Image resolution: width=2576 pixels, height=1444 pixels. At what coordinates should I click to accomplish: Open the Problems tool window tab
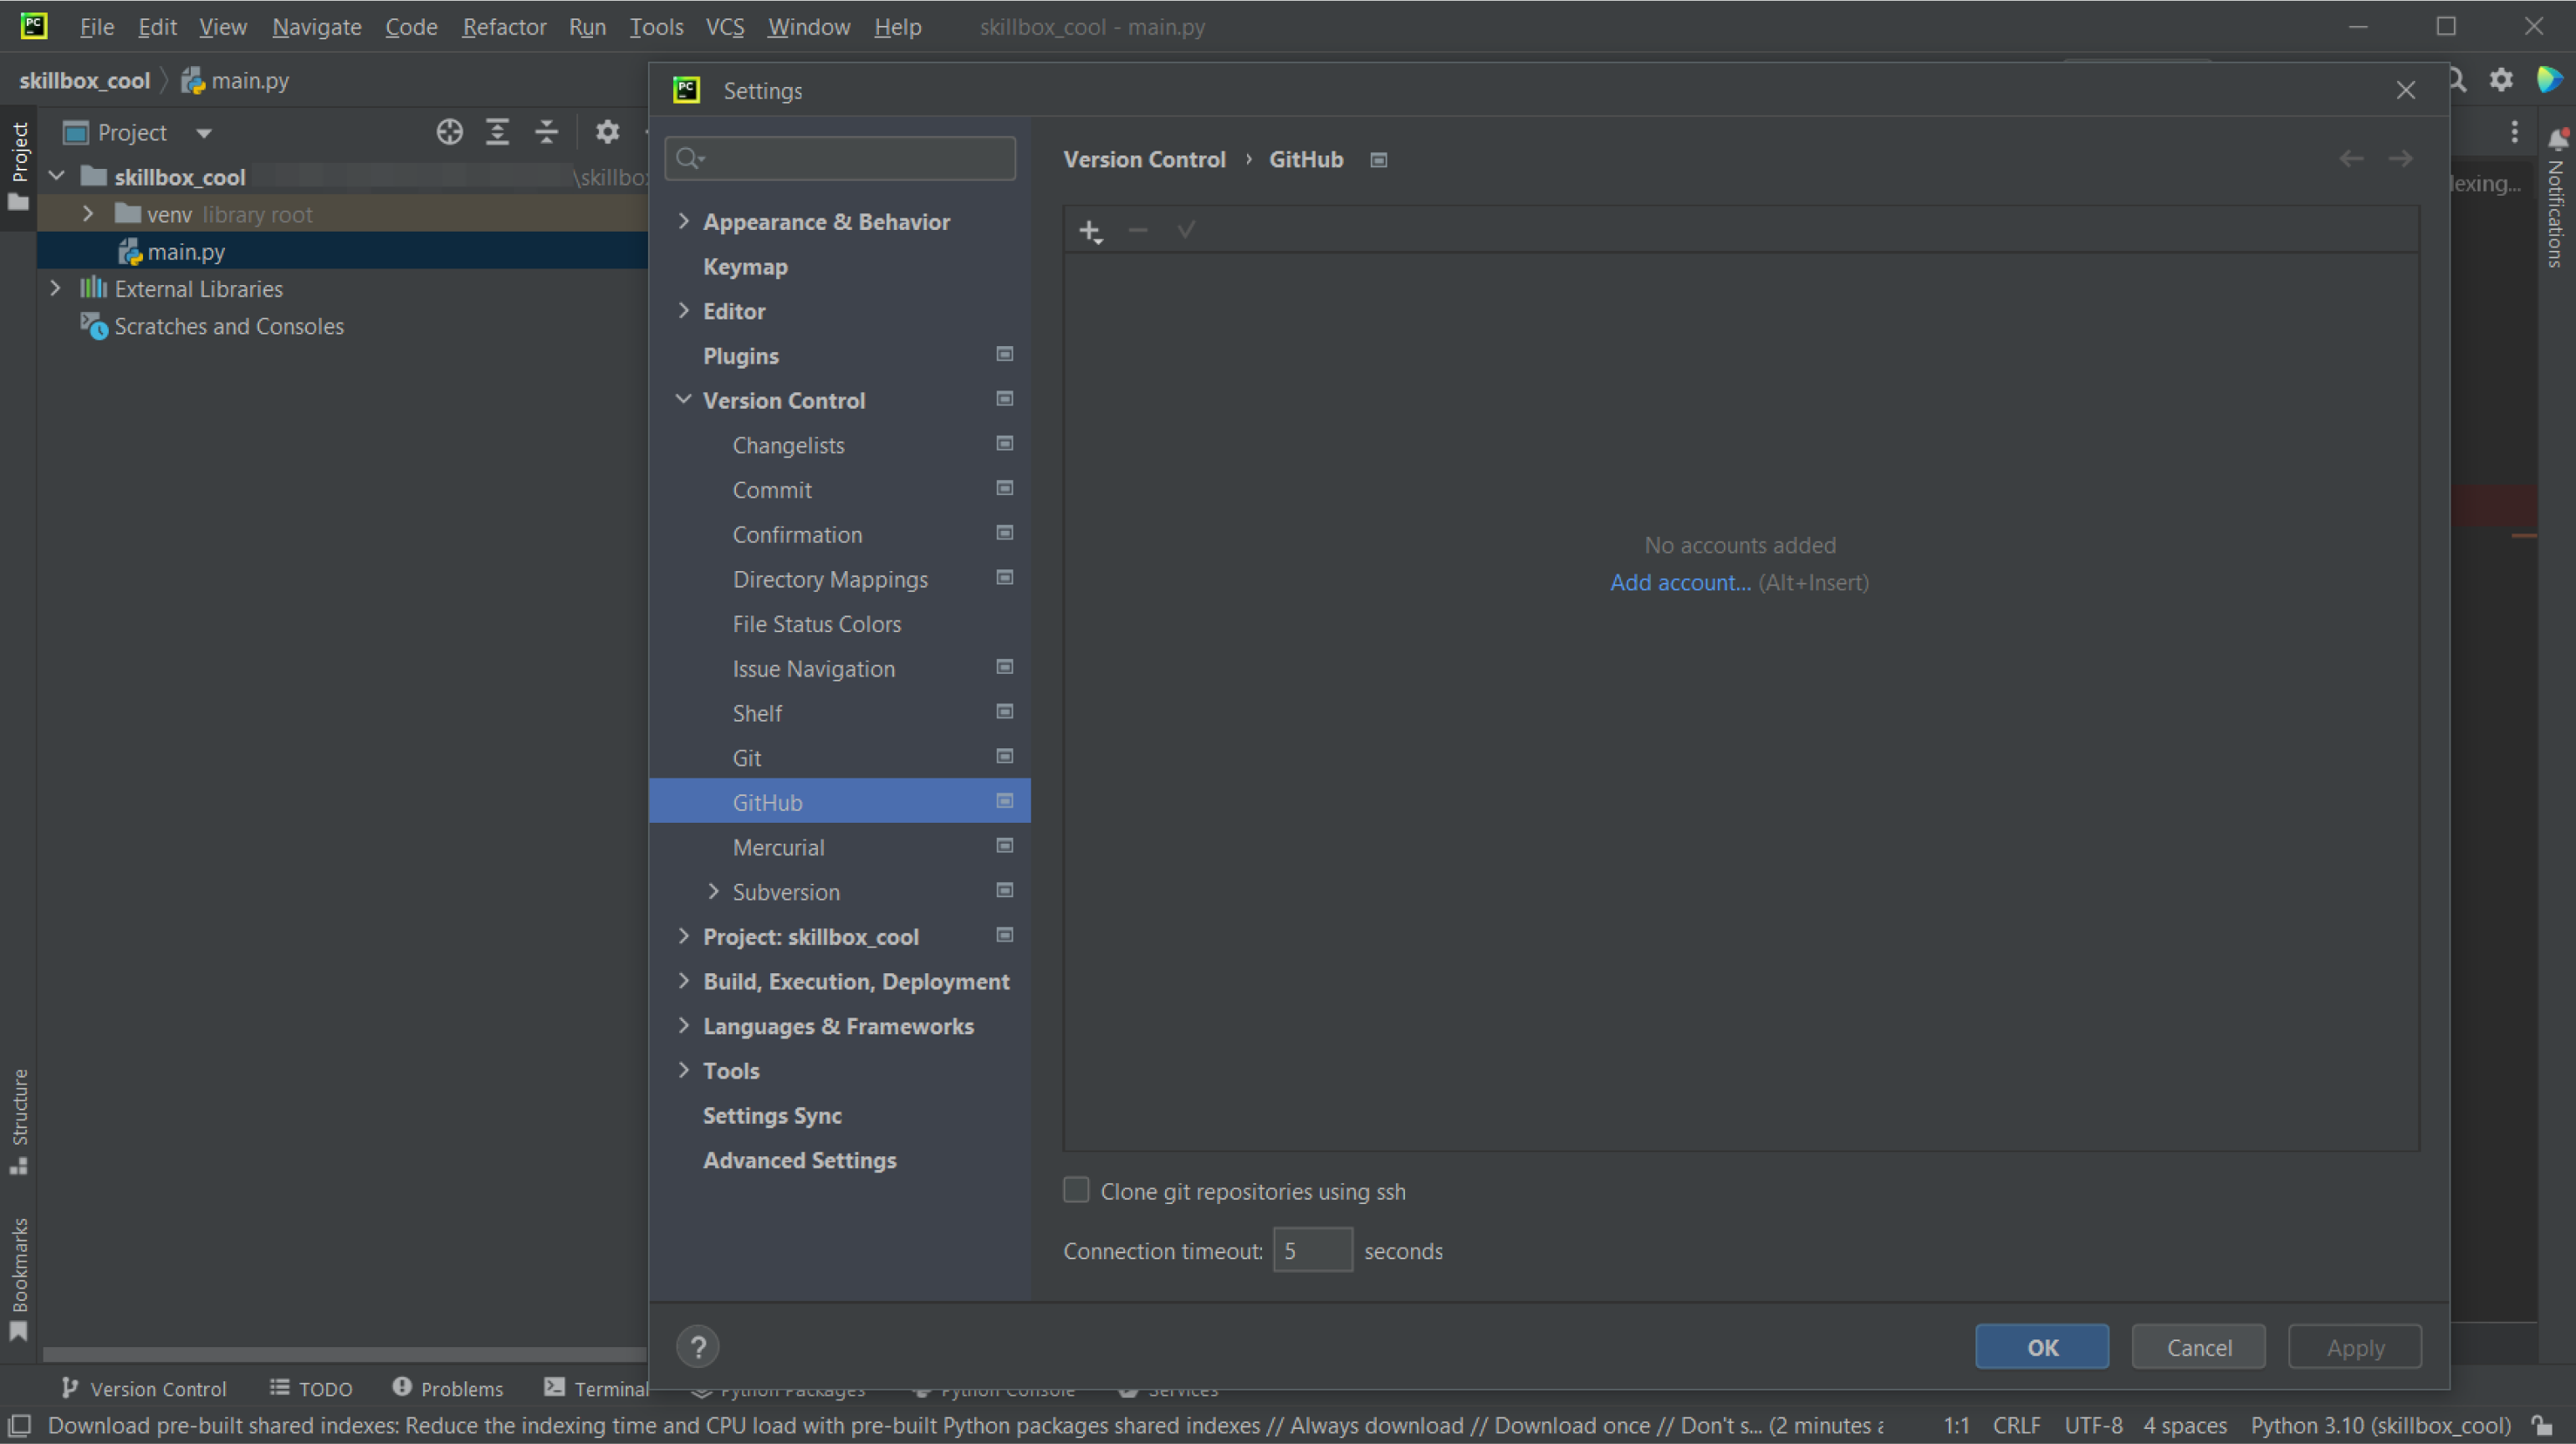click(448, 1389)
